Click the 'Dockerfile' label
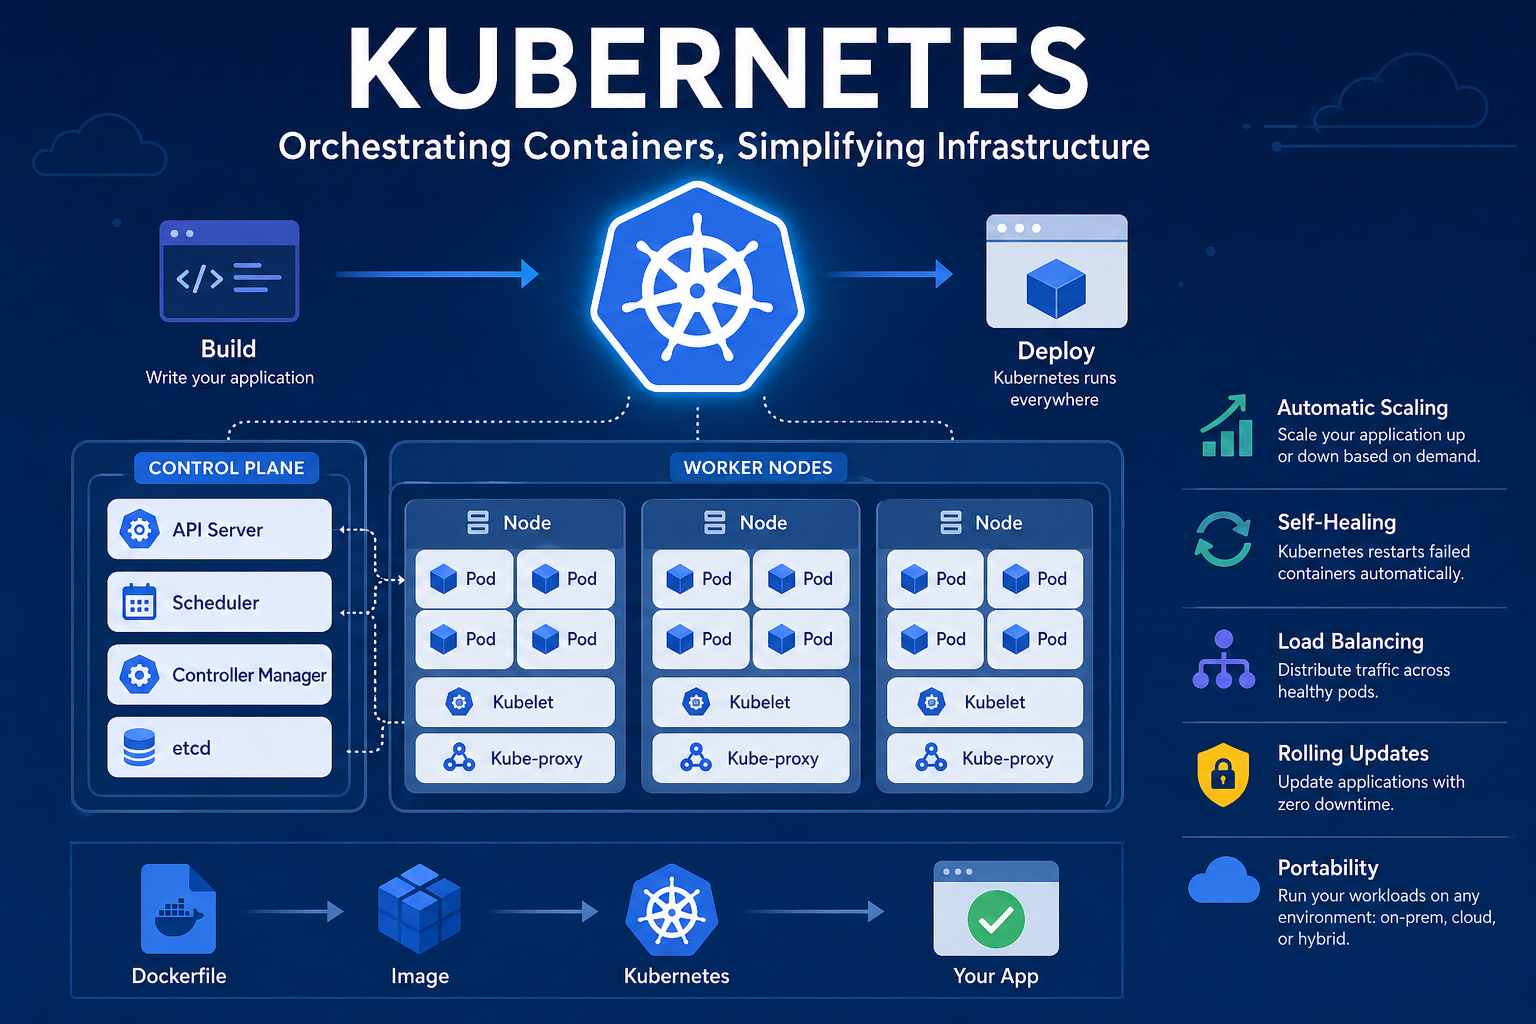 (x=179, y=976)
